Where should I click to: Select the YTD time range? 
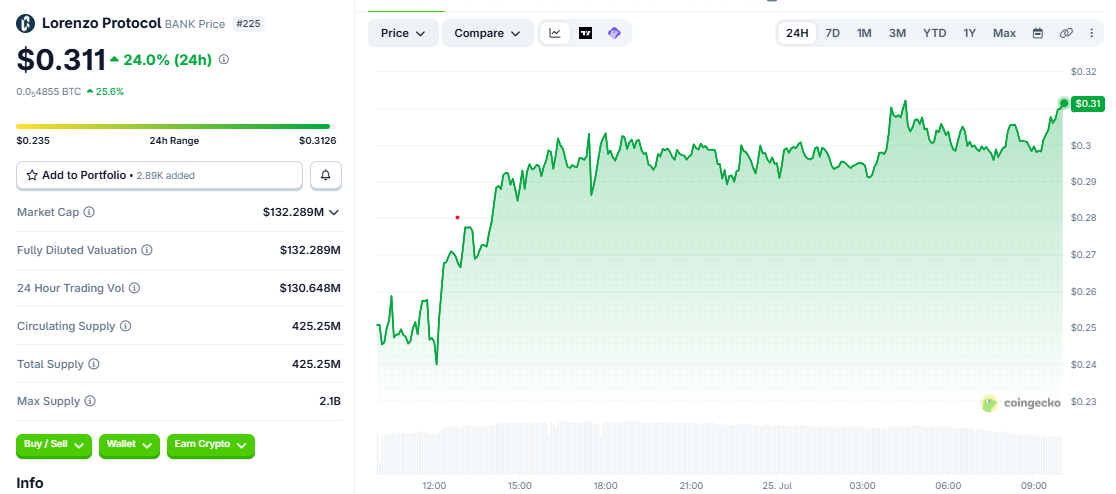point(935,33)
